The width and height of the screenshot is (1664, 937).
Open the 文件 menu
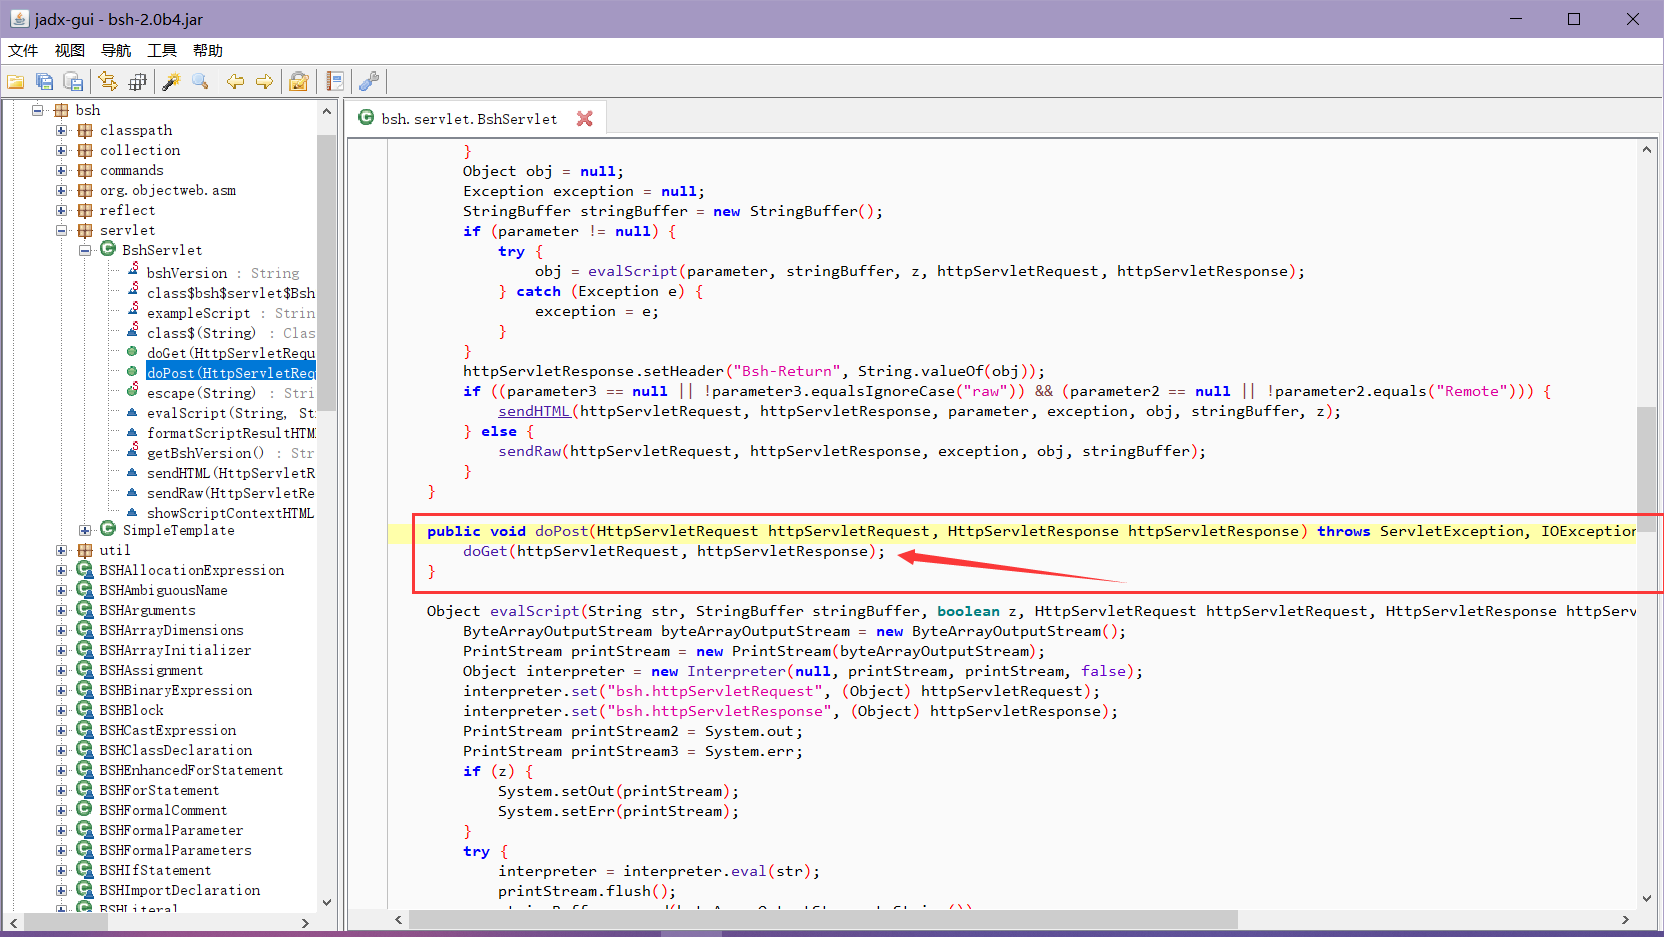(x=23, y=51)
